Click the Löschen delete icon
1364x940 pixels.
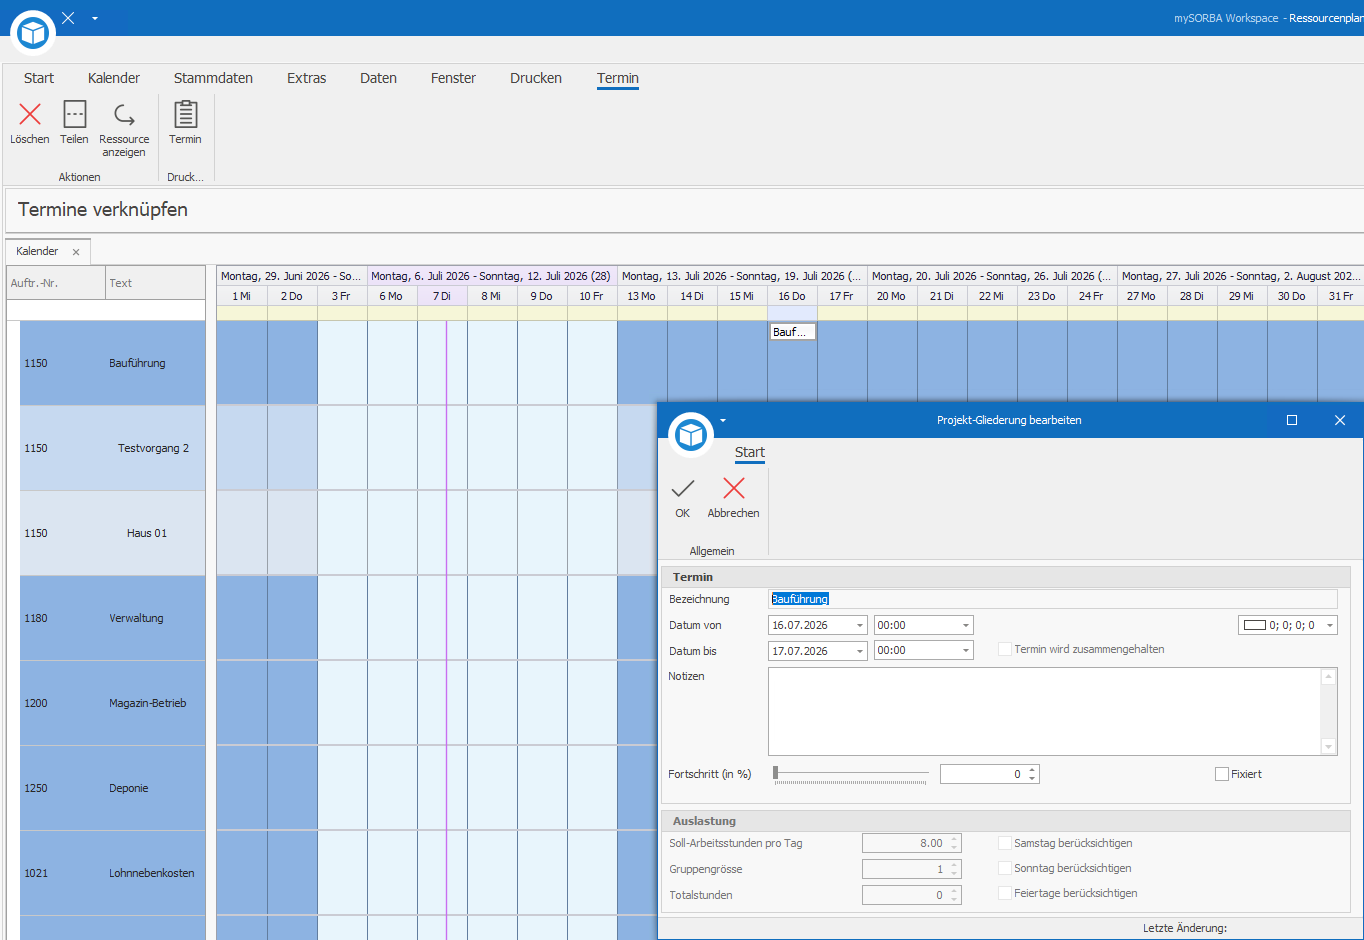[30, 114]
